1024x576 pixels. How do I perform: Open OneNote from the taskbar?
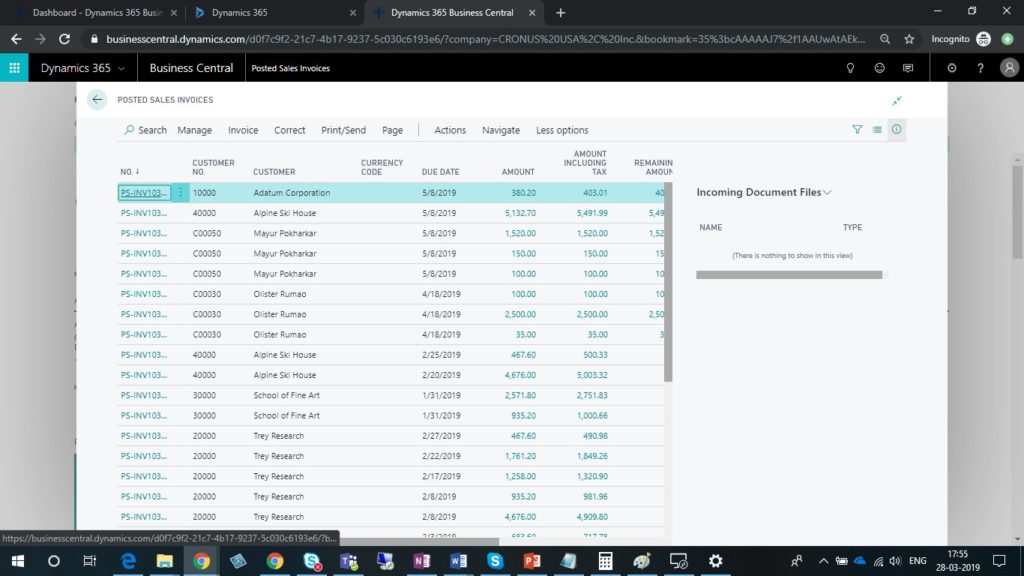click(x=422, y=561)
